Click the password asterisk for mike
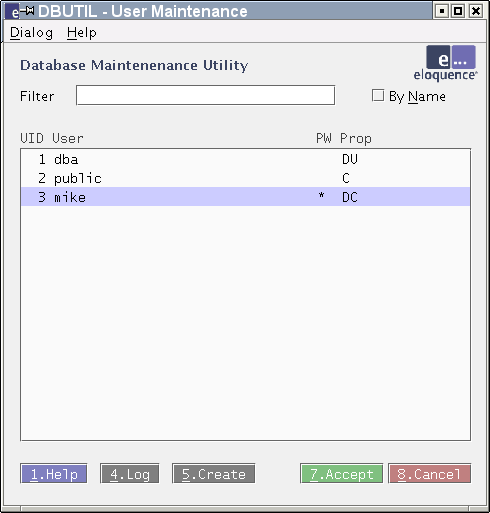Viewport: 490px width, 513px height. [x=321, y=195]
